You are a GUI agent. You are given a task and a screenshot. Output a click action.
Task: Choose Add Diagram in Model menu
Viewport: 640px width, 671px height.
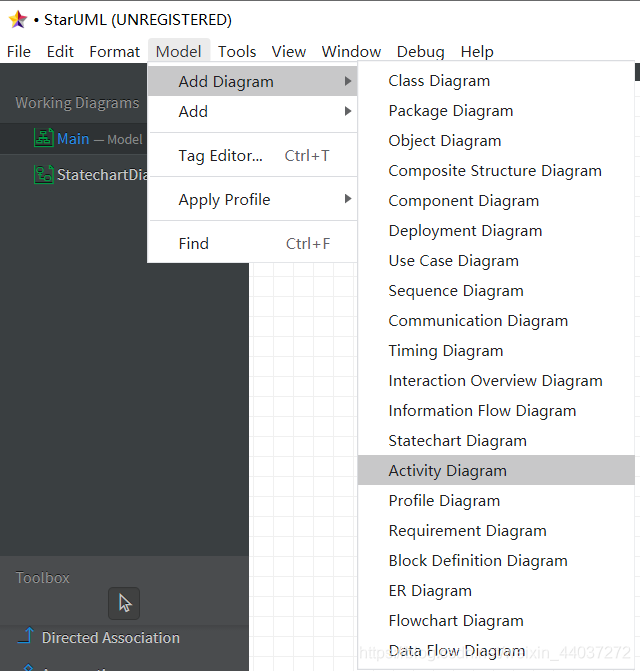252,81
